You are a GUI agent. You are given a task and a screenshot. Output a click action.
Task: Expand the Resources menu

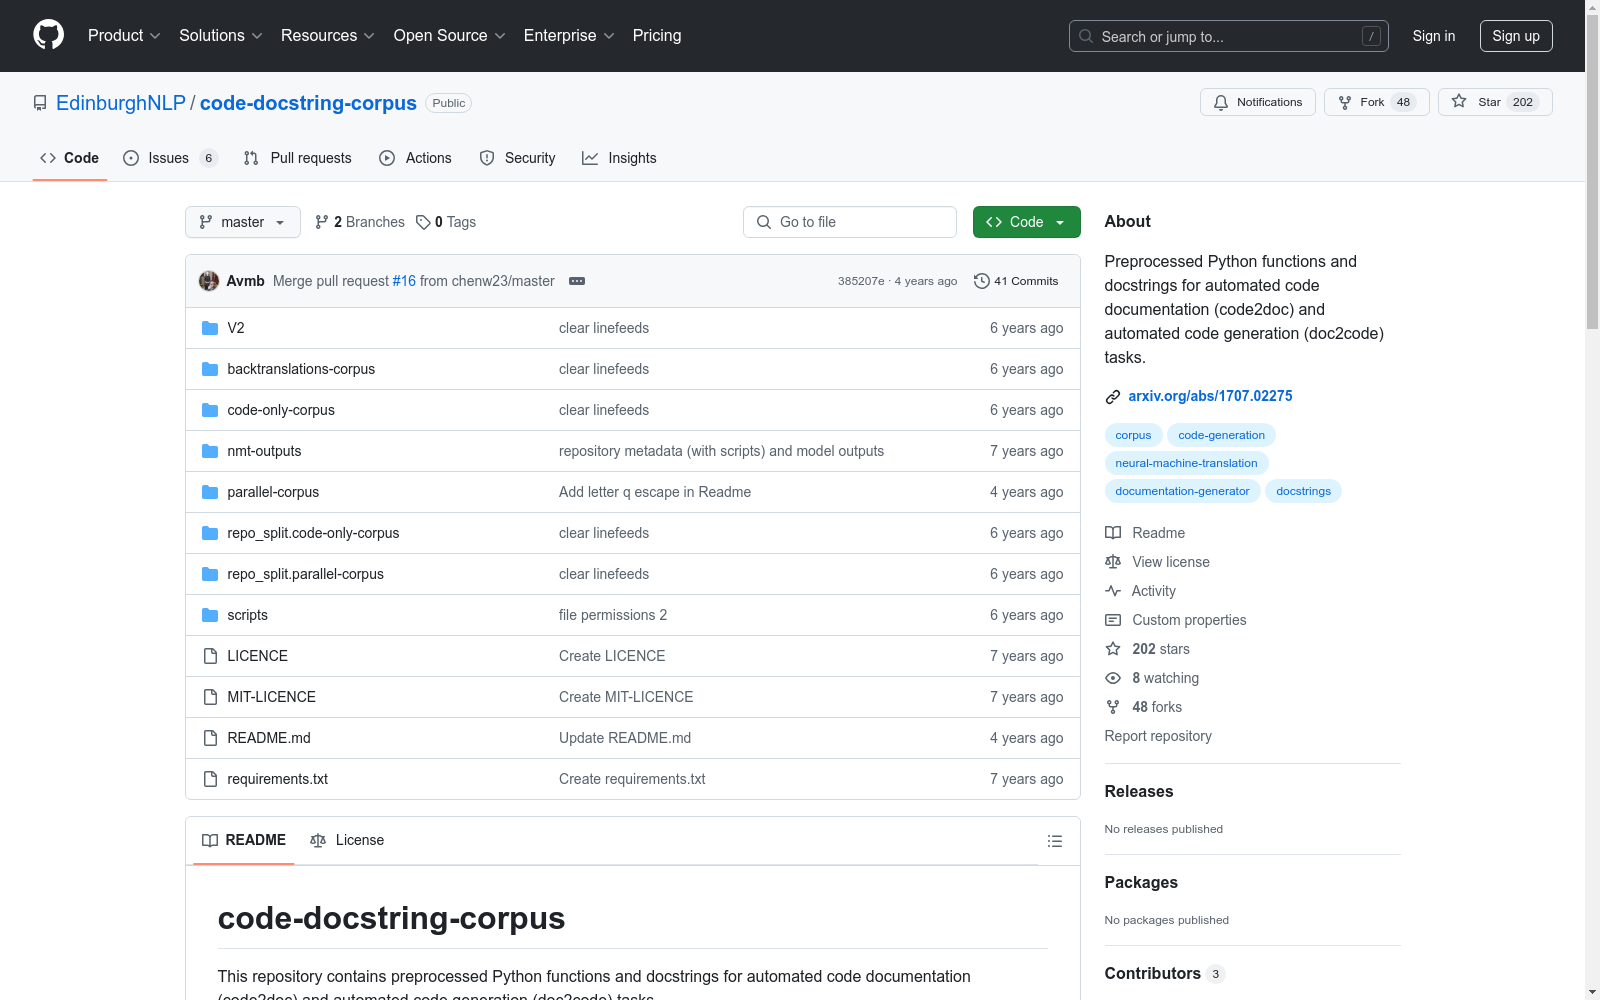328,35
